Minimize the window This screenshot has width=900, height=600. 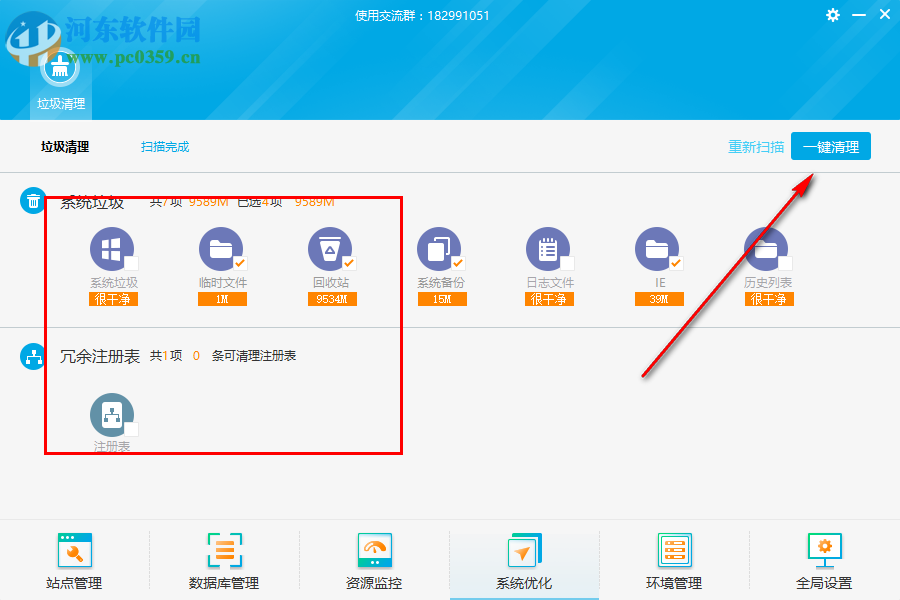click(859, 16)
